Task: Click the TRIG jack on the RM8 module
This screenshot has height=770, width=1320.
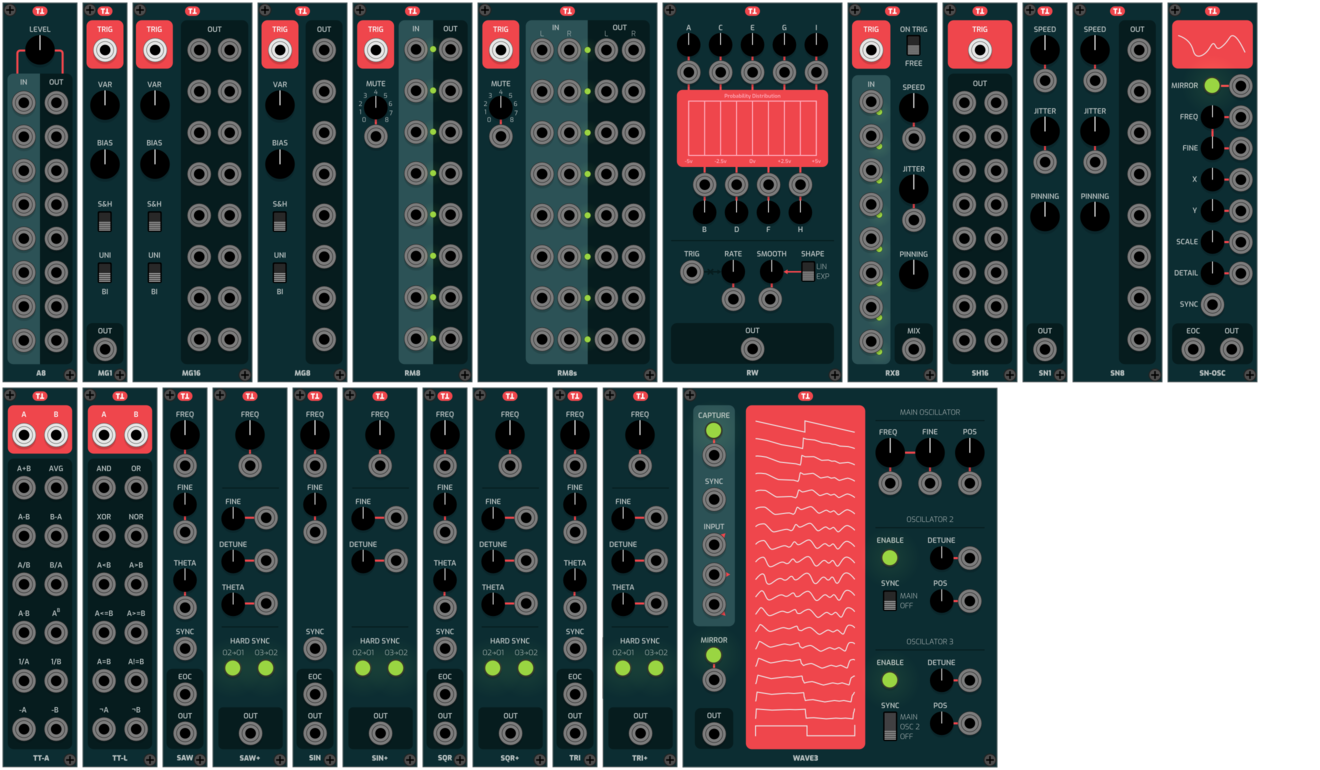Action: point(375,50)
